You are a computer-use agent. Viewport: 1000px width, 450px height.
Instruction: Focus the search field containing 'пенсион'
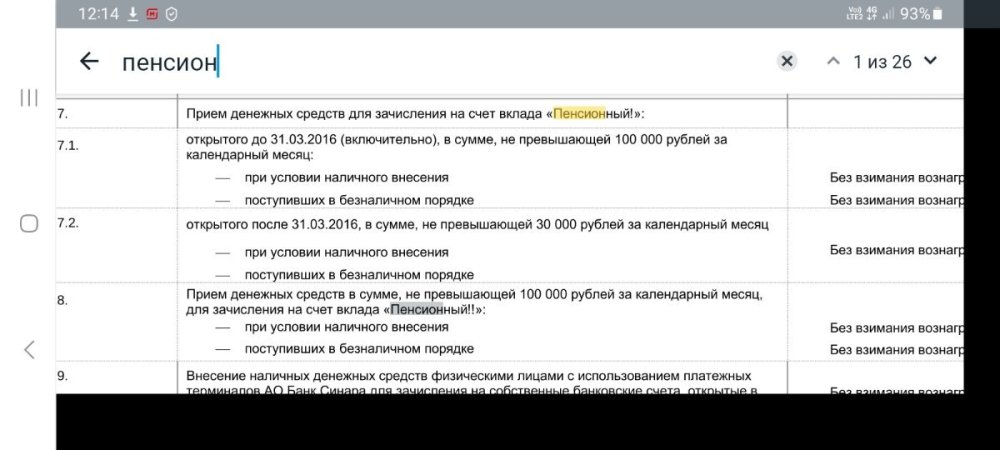440,62
